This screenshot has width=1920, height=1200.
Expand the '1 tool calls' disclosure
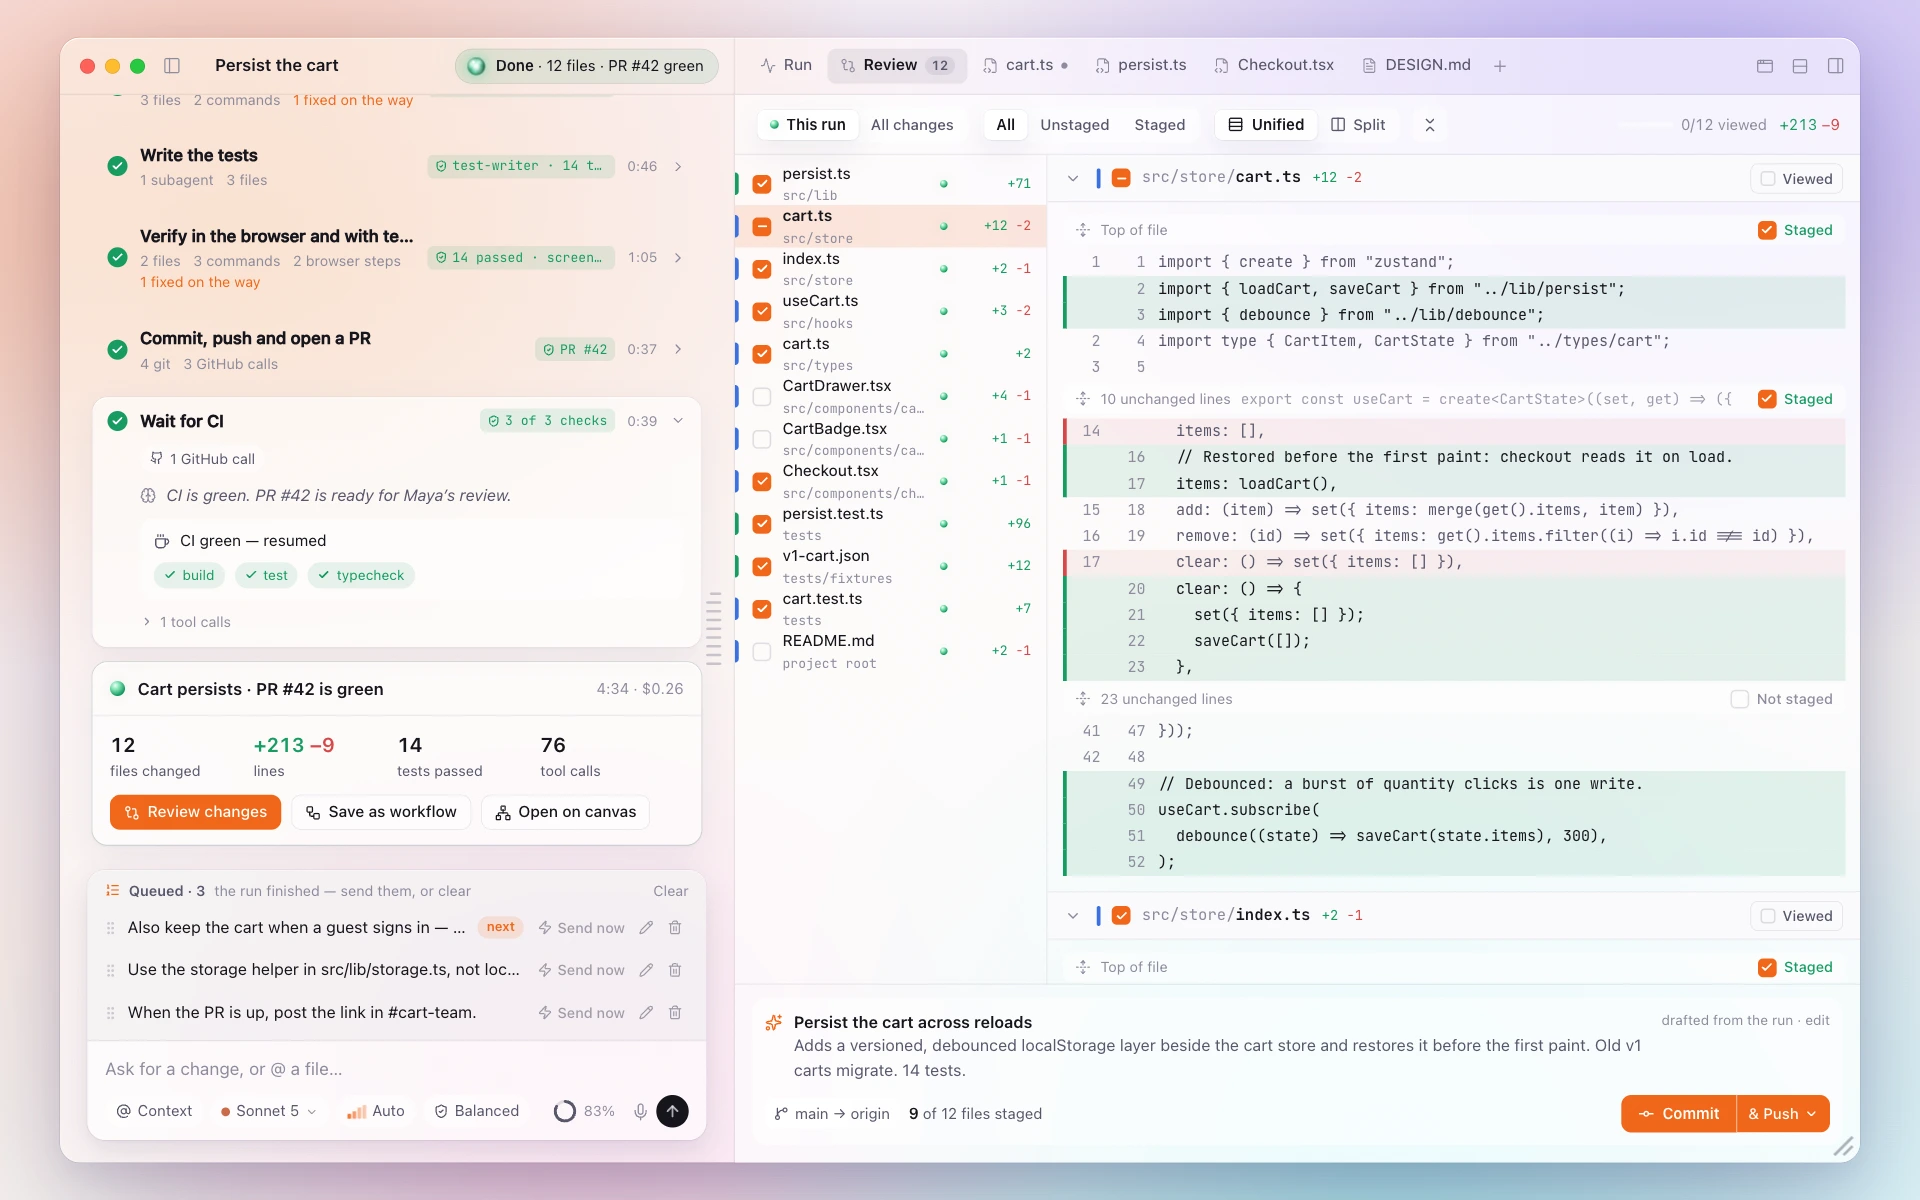point(187,622)
